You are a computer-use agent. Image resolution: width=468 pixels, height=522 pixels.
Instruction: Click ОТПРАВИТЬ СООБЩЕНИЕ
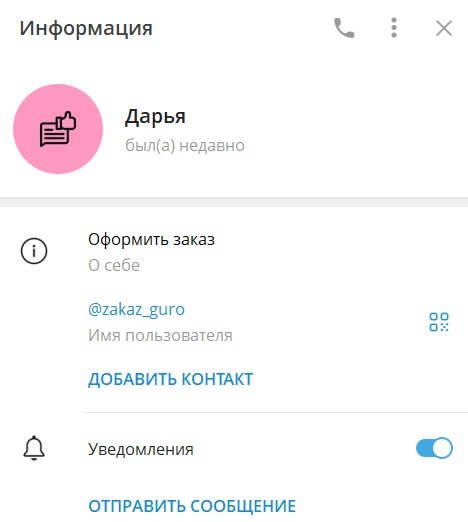click(192, 506)
